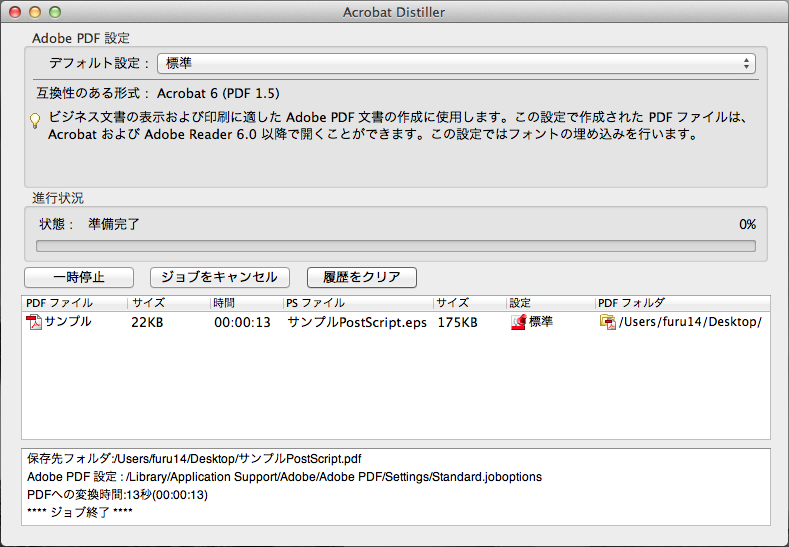Click the red close window button
The image size is (789, 547).
[x=15, y=12]
